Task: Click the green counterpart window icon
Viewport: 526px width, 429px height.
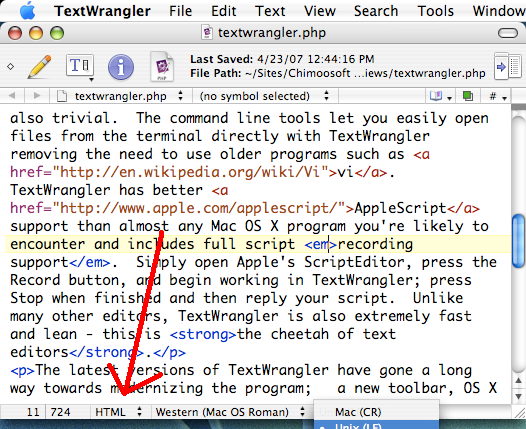Action: tap(467, 97)
